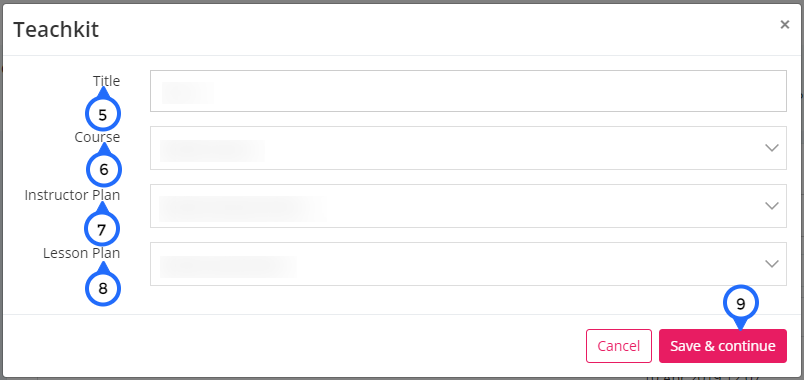Viewport: 804px width, 380px height.
Task: Click the Instructor Plan field label
Action: (x=72, y=195)
